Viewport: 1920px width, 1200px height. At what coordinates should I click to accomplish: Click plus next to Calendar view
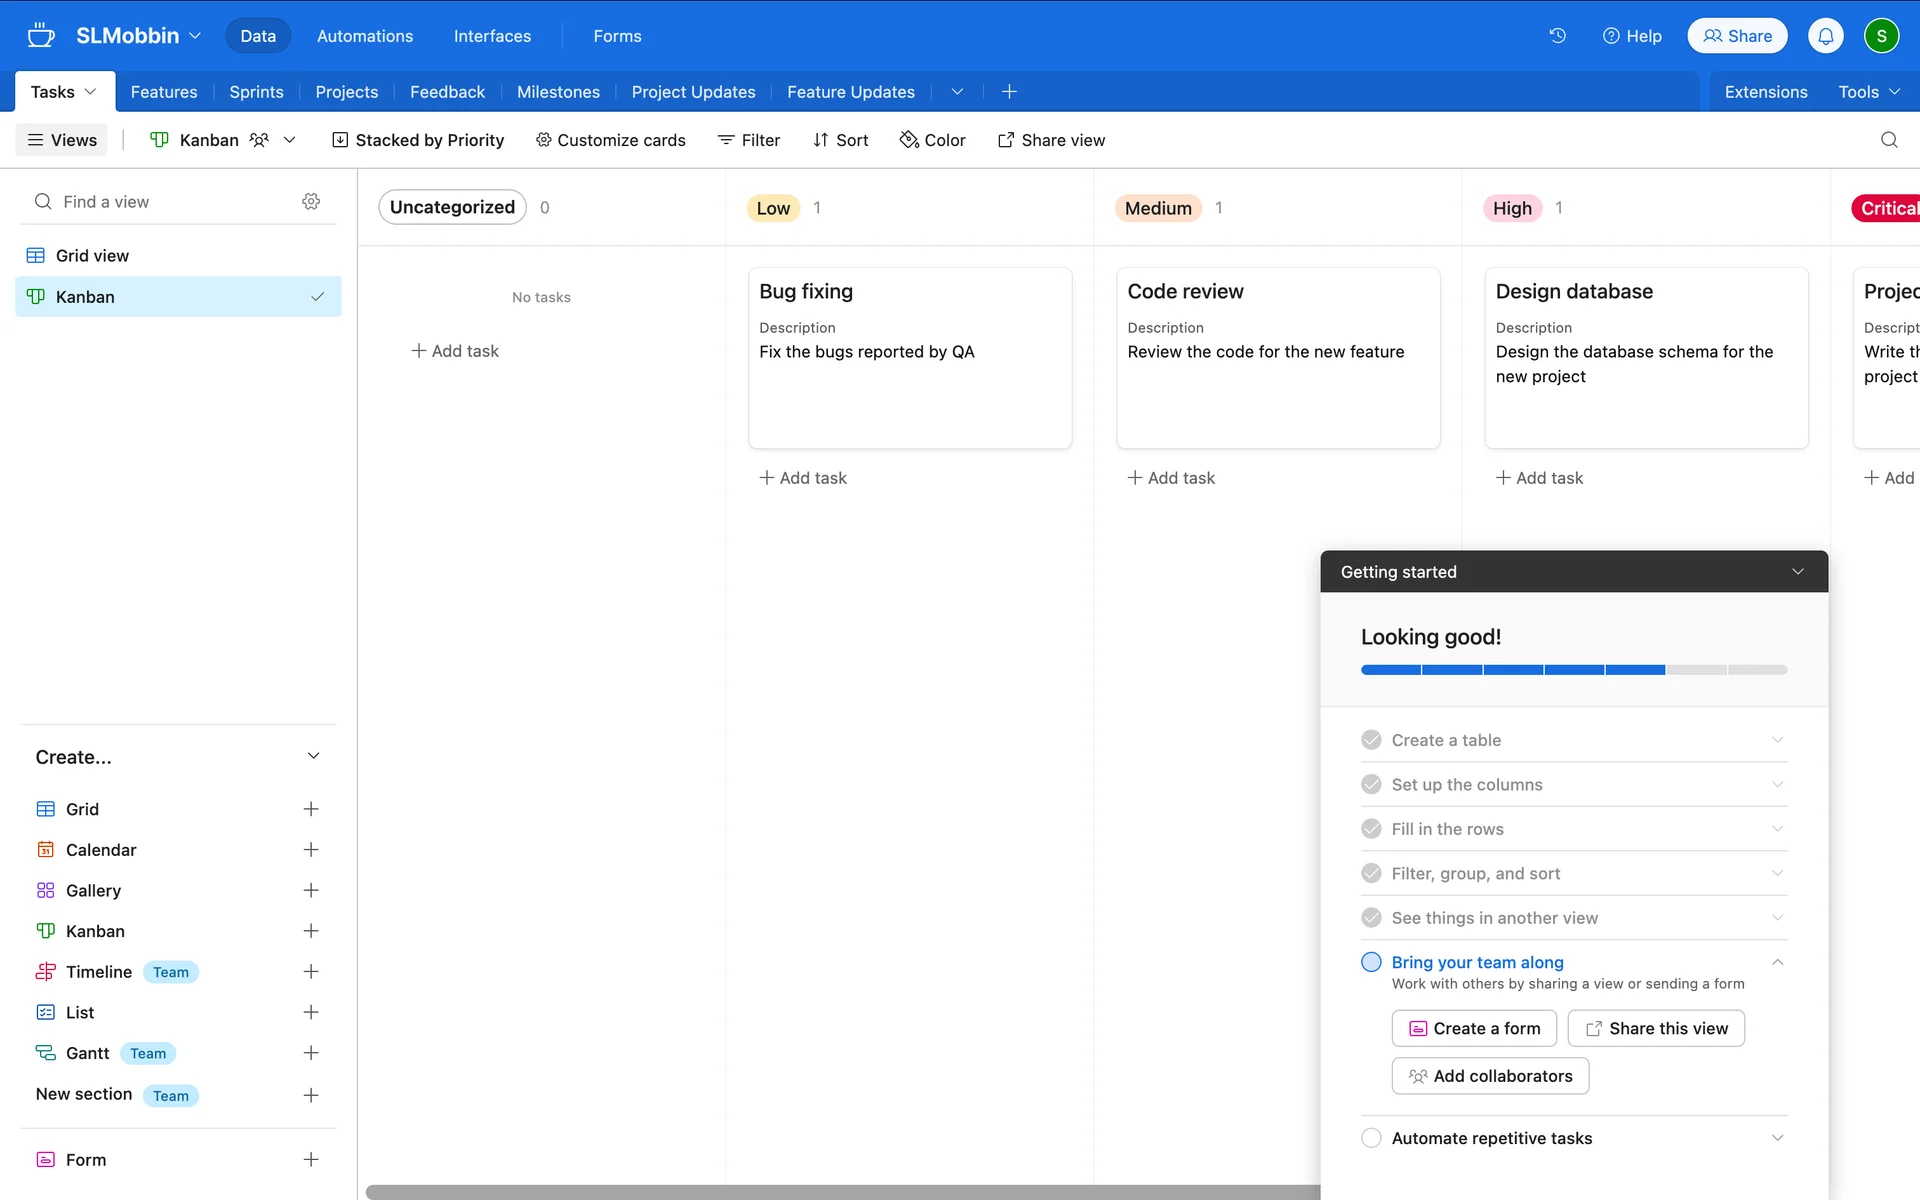311,850
